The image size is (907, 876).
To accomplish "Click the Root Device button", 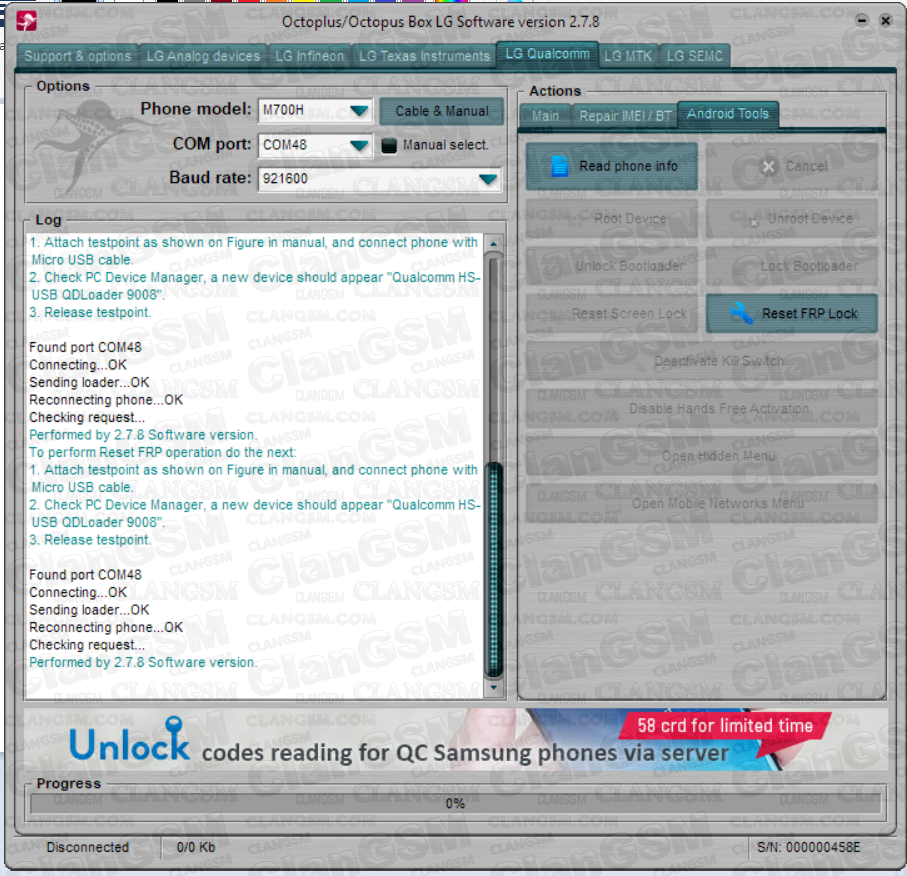I will (x=611, y=219).
